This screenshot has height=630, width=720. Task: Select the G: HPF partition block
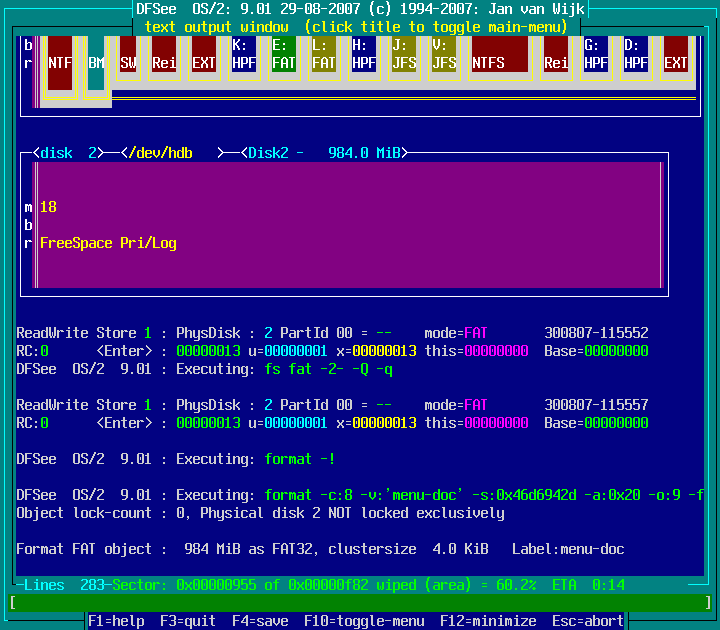[x=596, y=55]
